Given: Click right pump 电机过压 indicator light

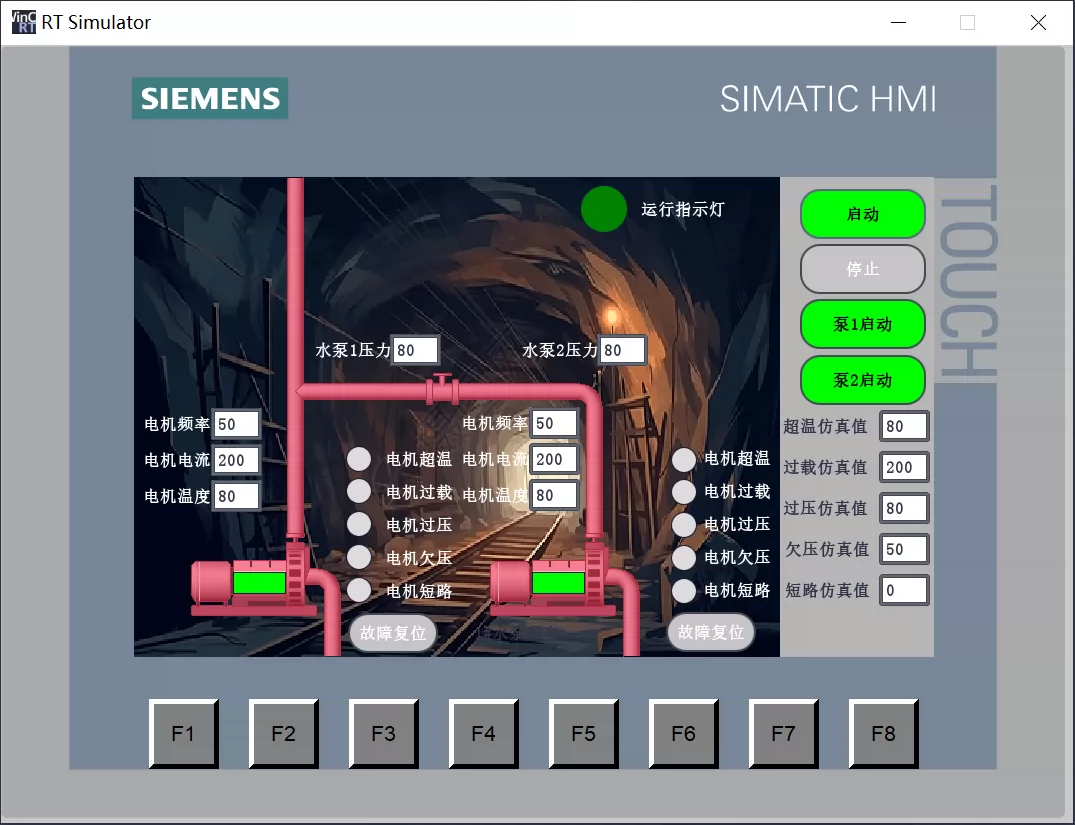Looking at the screenshot, I should tap(684, 524).
